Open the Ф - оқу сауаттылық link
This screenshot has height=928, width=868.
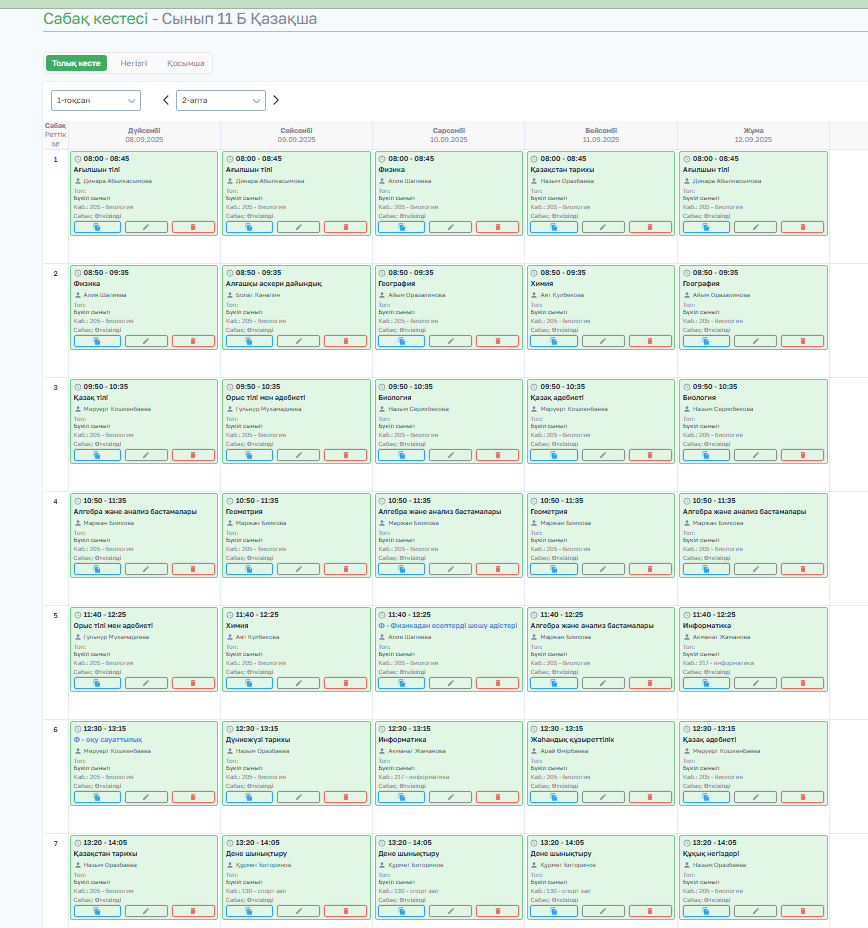pyautogui.click(x=108, y=740)
